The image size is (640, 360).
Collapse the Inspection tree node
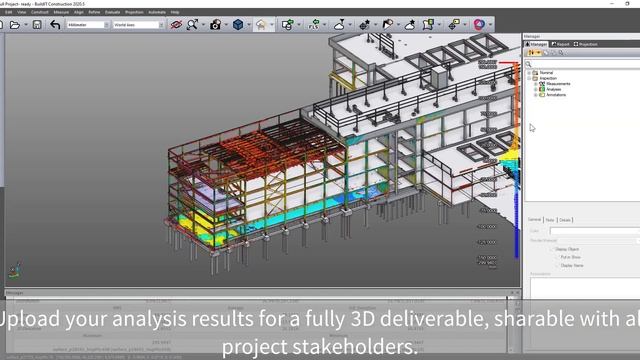click(529, 78)
